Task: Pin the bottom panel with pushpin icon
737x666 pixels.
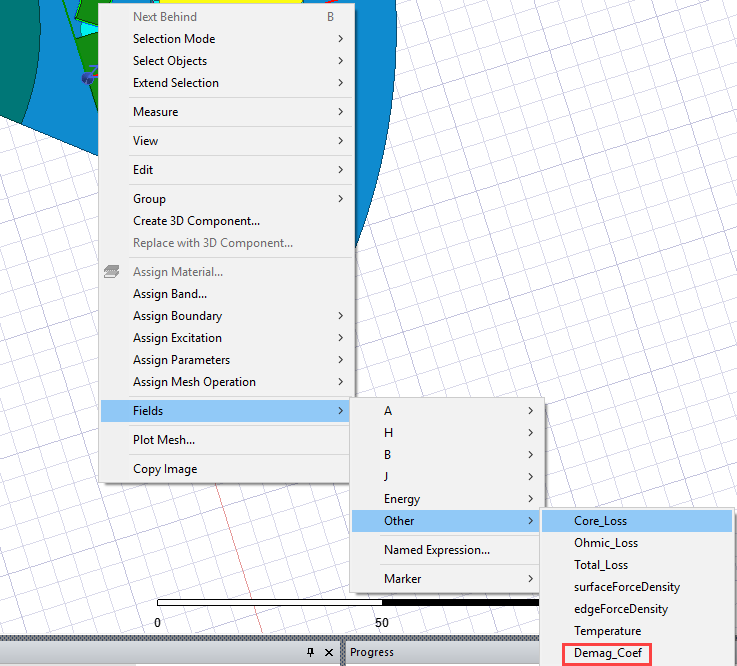Action: click(310, 652)
